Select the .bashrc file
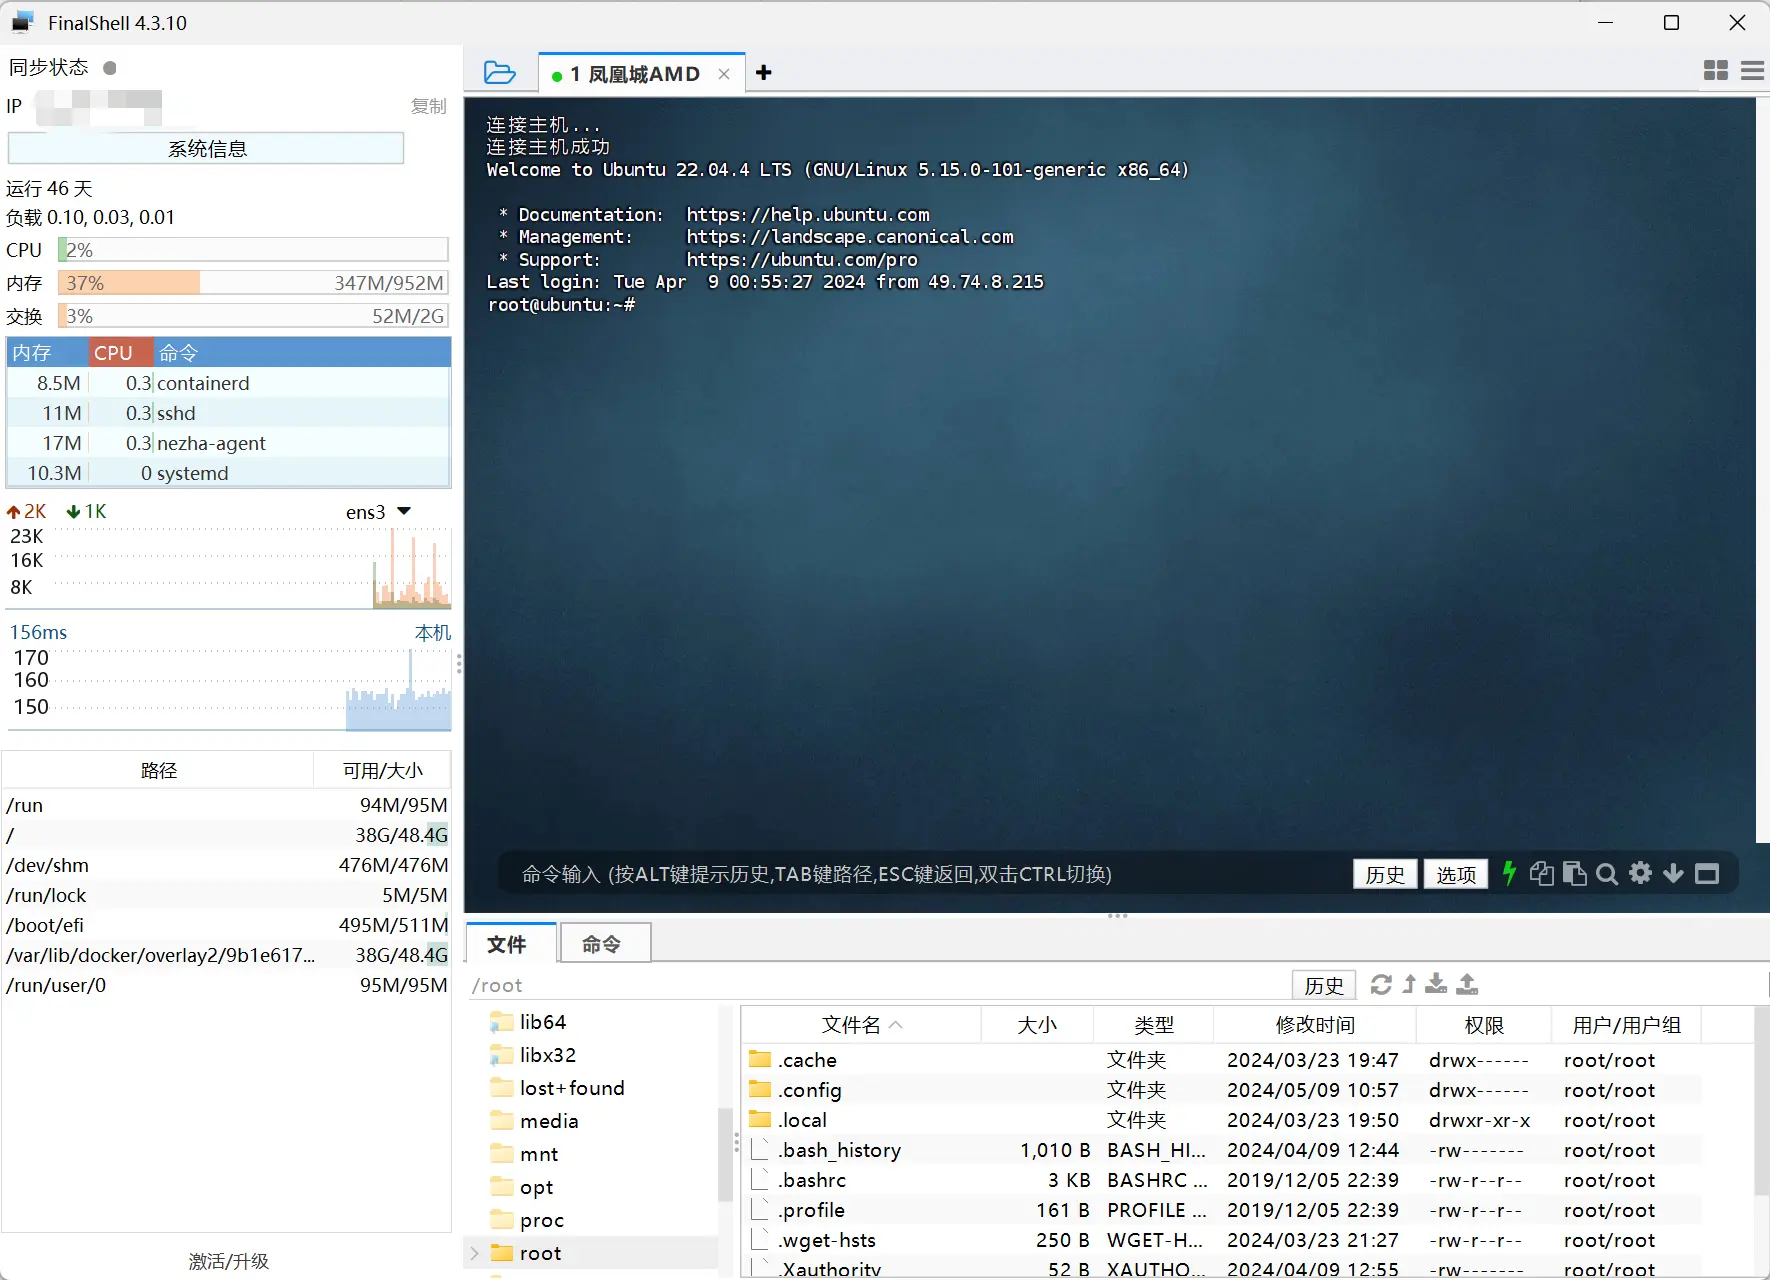This screenshot has height=1280, width=1770. [1223, 1180]
